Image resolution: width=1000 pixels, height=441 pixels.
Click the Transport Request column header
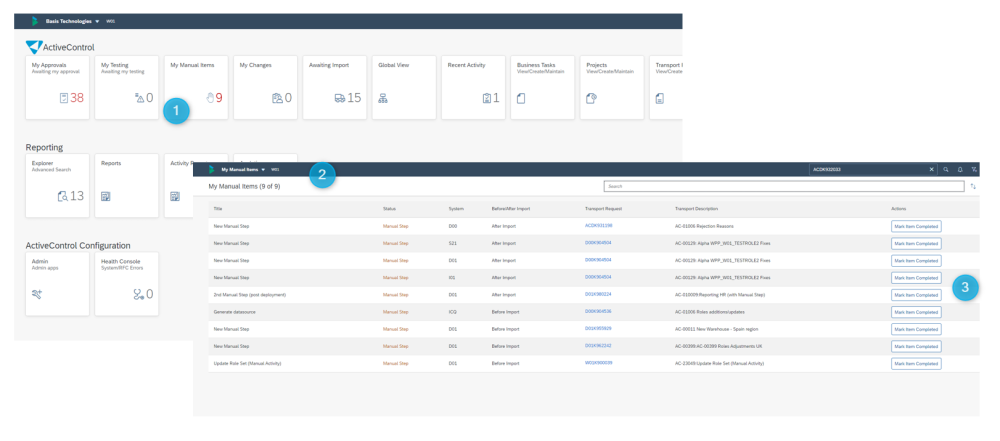coord(603,209)
